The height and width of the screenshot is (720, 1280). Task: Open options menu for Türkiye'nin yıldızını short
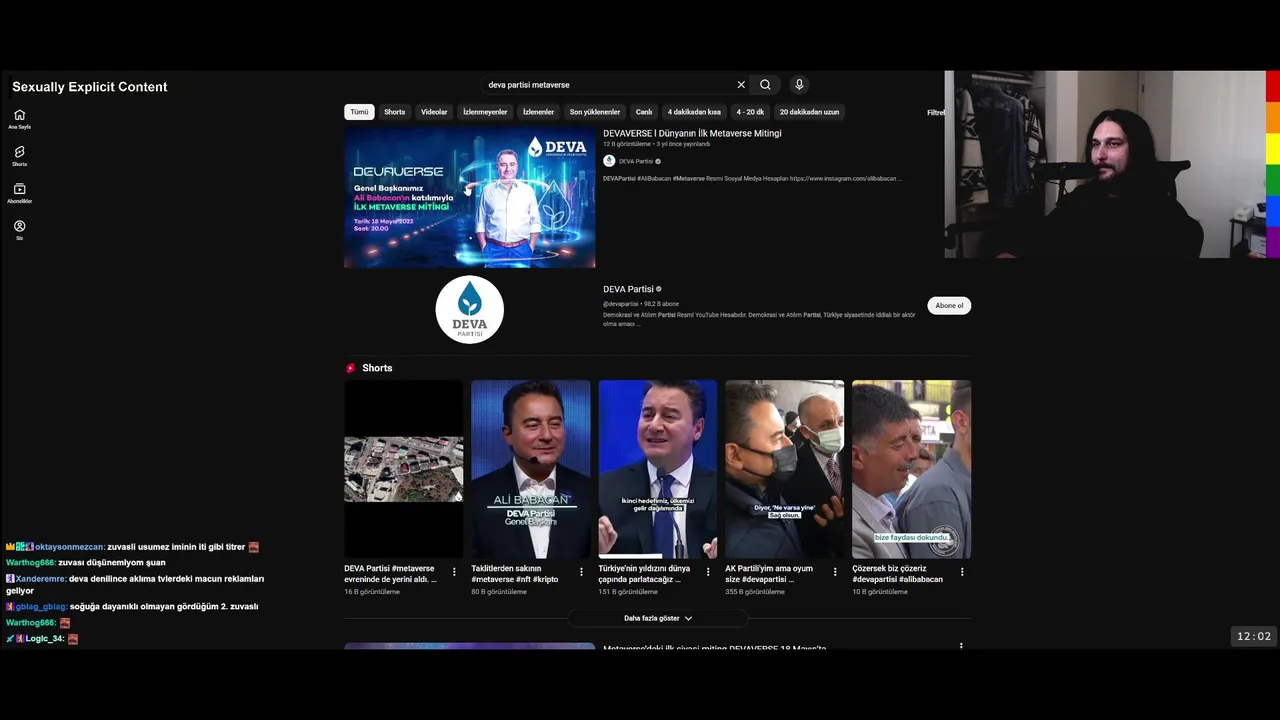click(708, 572)
